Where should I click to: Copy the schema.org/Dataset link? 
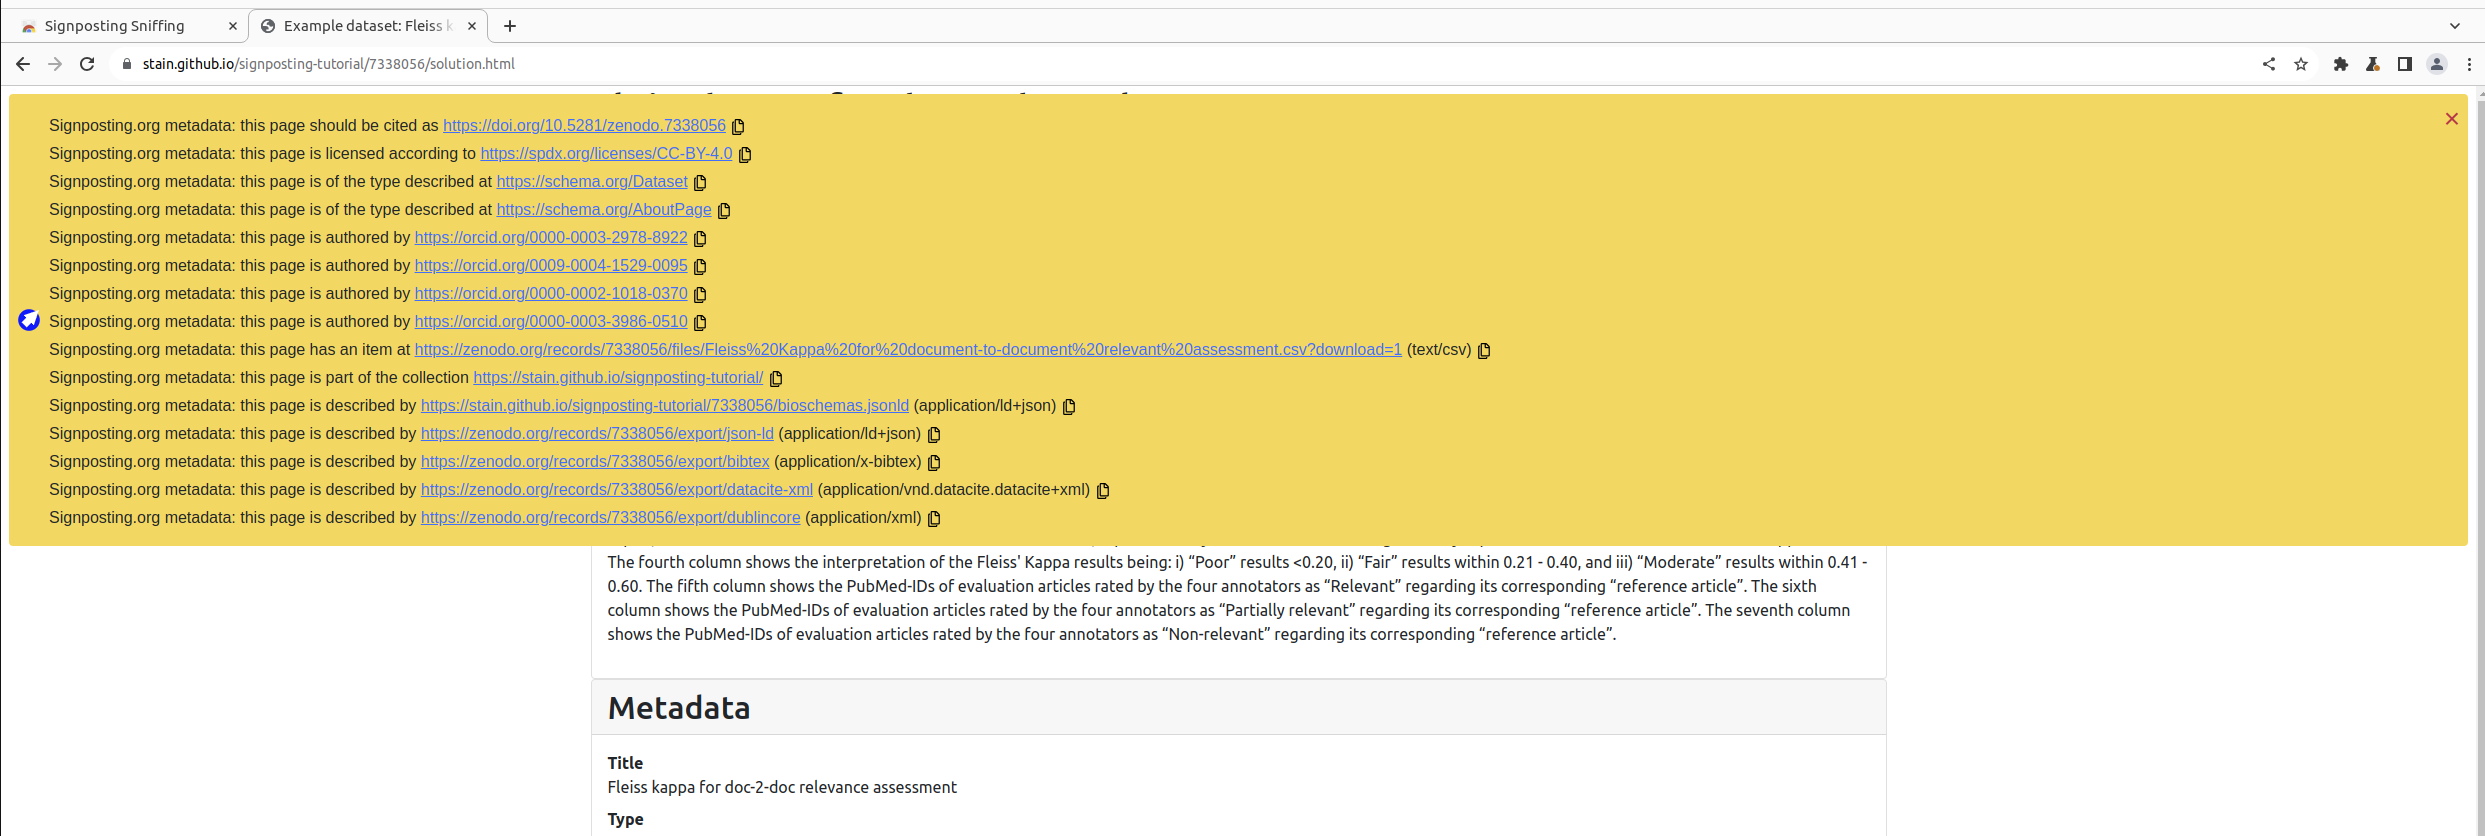click(x=700, y=182)
